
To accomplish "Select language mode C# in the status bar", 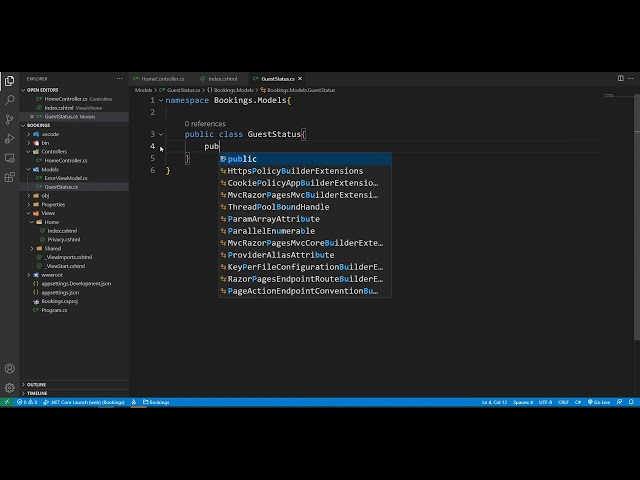I will (x=578, y=402).
